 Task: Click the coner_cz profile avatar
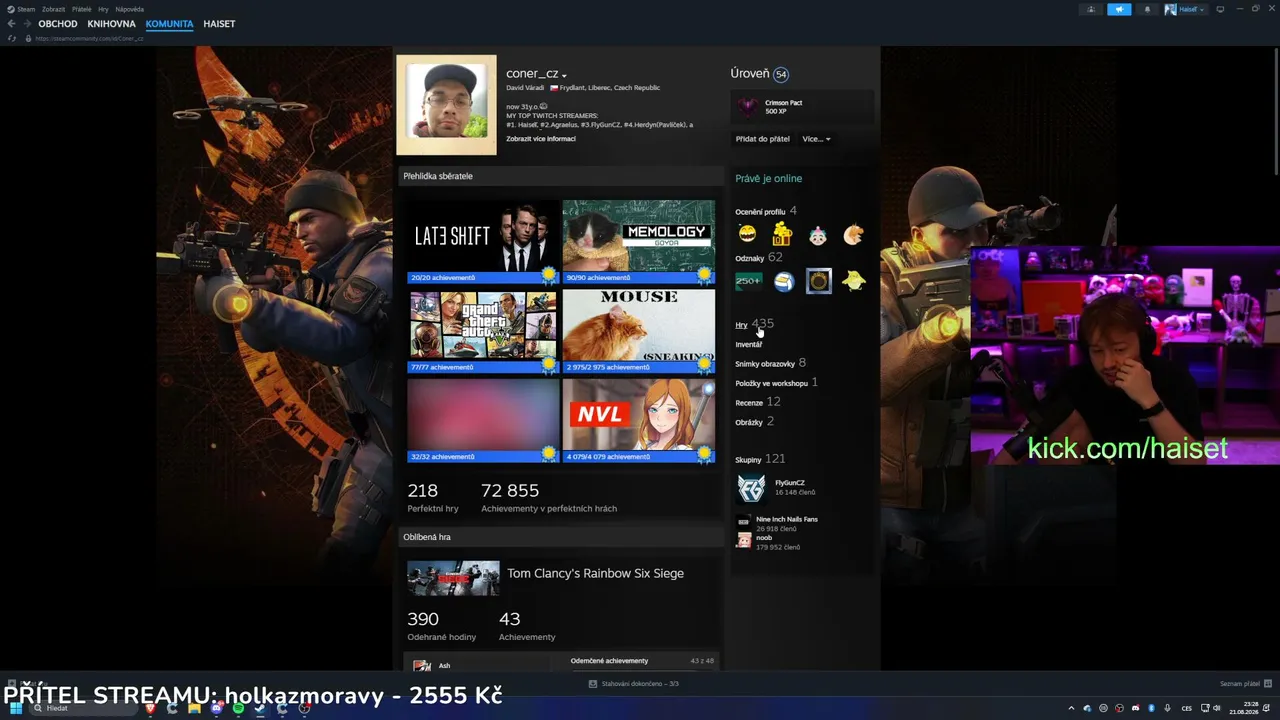pyautogui.click(x=446, y=104)
